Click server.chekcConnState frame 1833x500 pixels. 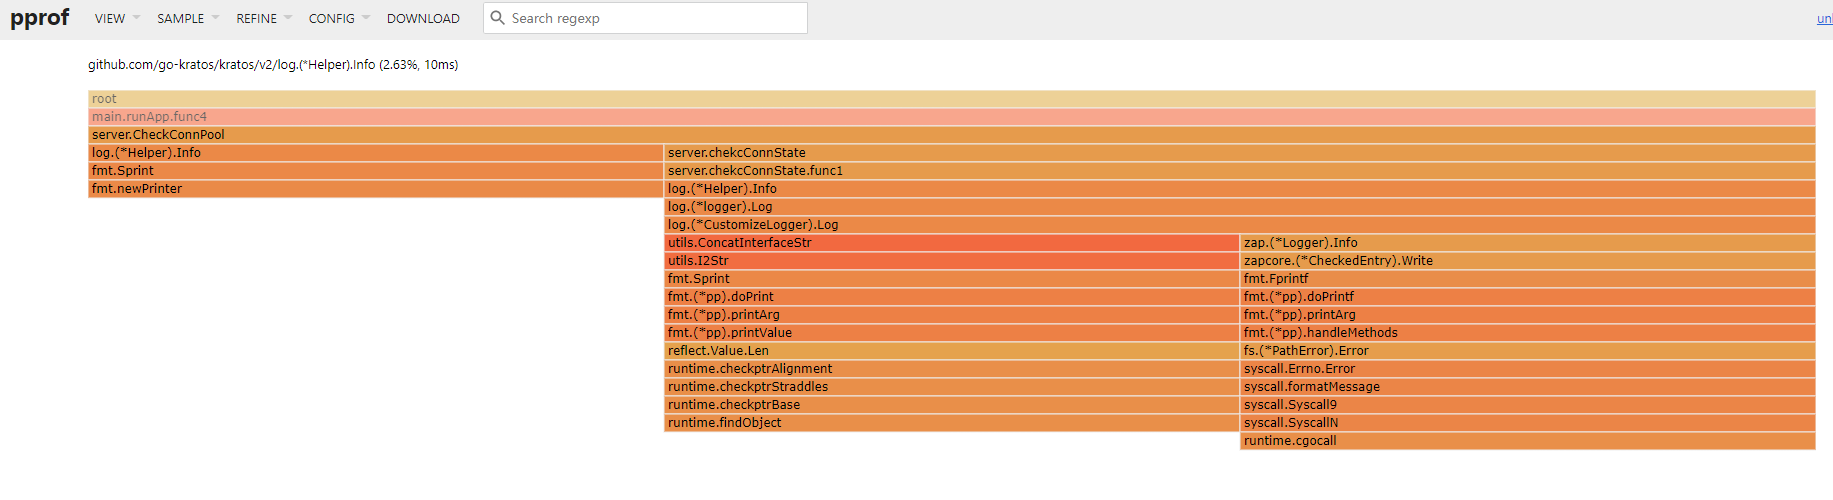[1239, 153]
